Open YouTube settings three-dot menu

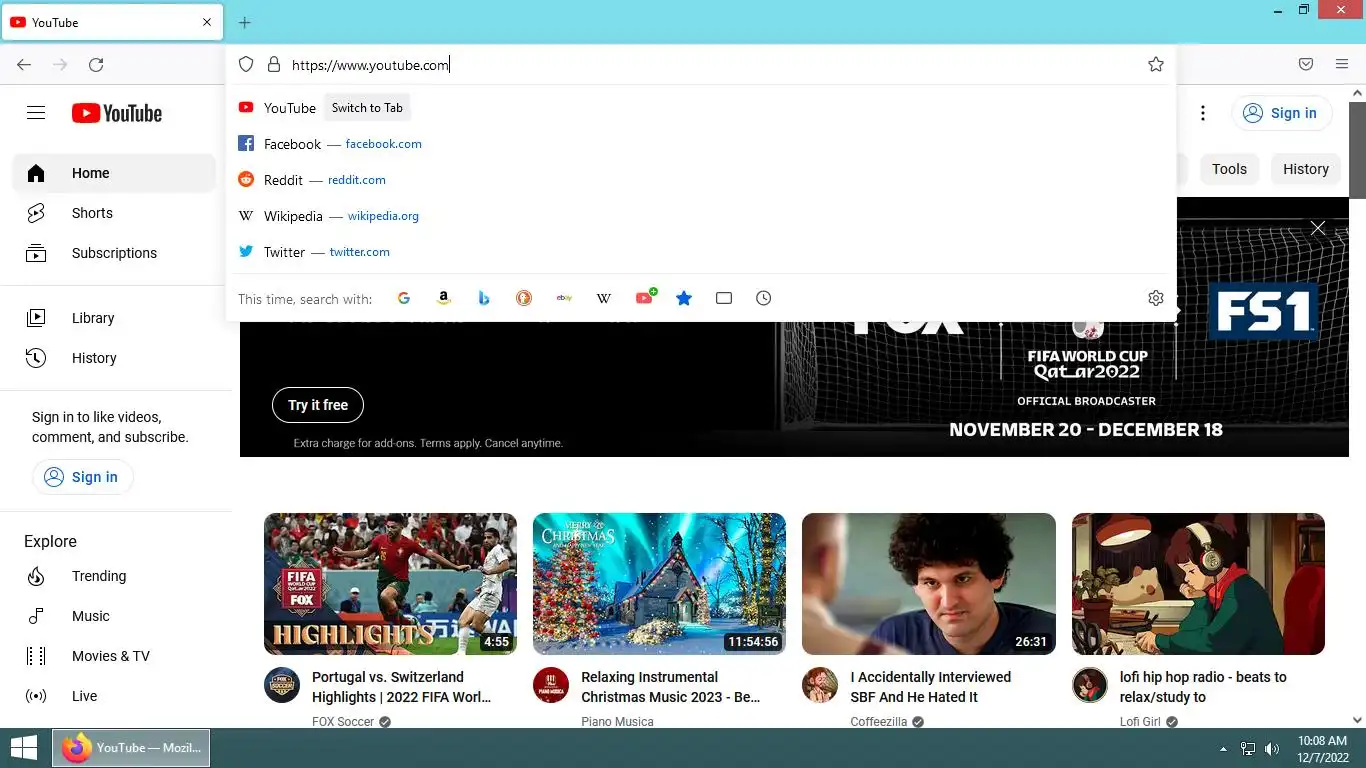click(1203, 113)
